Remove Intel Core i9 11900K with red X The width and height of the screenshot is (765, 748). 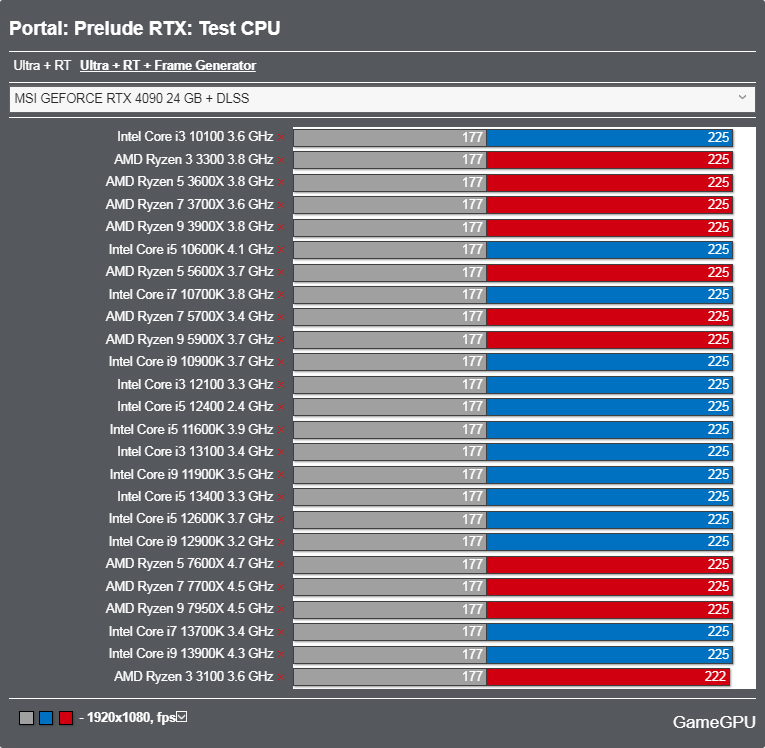tap(281, 475)
